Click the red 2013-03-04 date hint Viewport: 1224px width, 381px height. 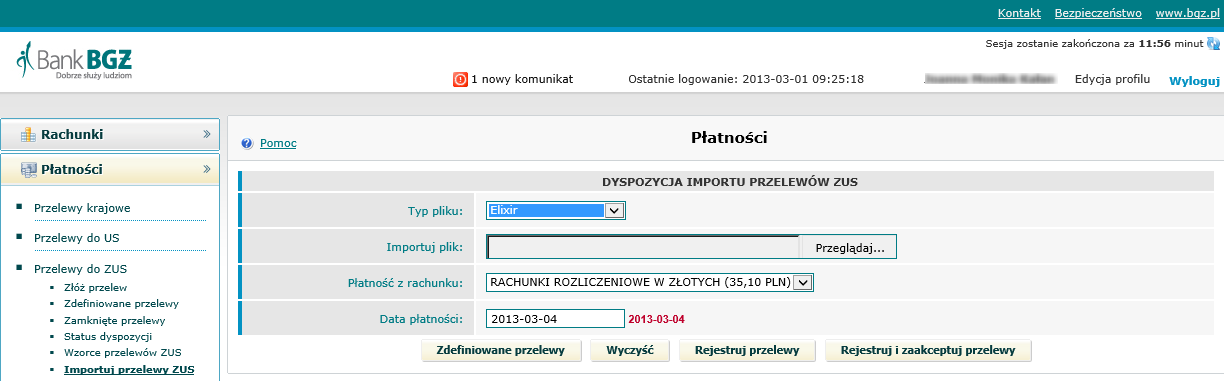(x=656, y=319)
